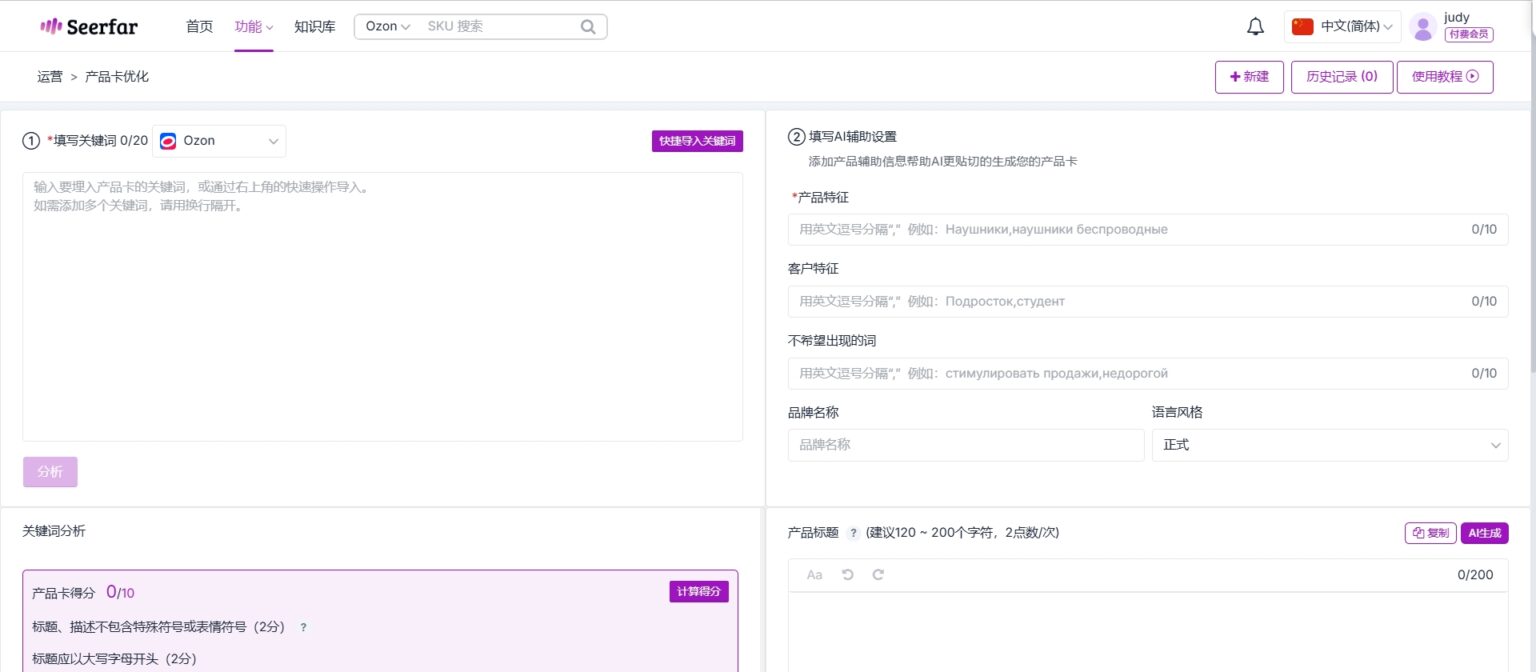
Task: Open the Ozon platform dropdown
Action: coord(218,140)
